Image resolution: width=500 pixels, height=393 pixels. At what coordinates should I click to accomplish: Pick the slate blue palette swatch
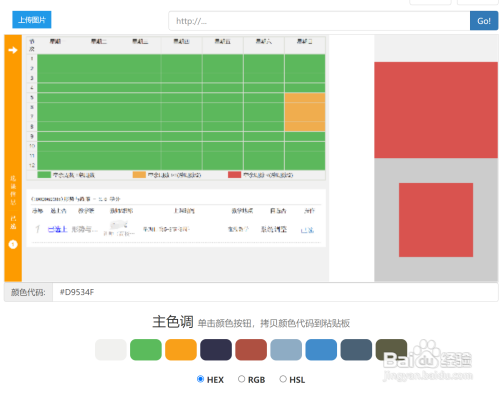356,350
